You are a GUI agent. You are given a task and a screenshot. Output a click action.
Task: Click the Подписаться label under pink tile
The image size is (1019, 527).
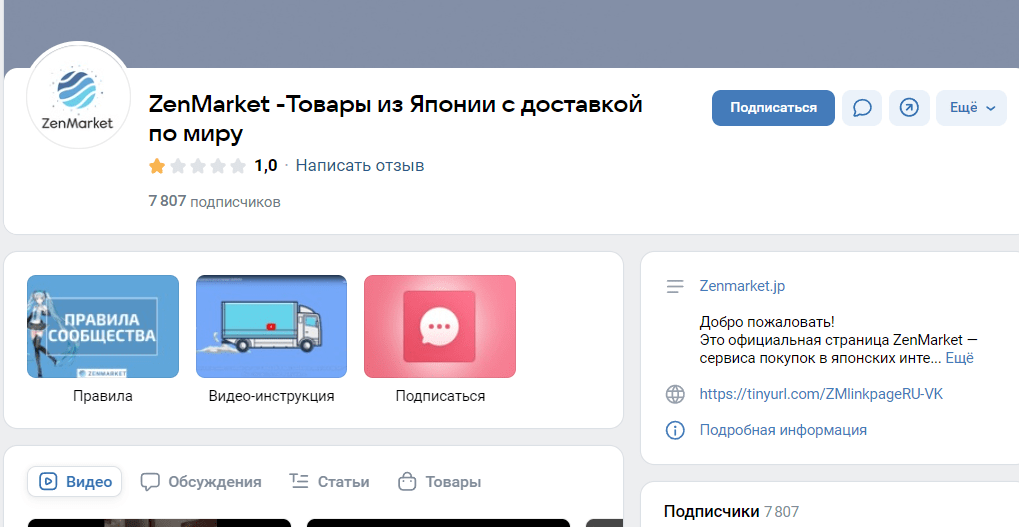coord(440,396)
